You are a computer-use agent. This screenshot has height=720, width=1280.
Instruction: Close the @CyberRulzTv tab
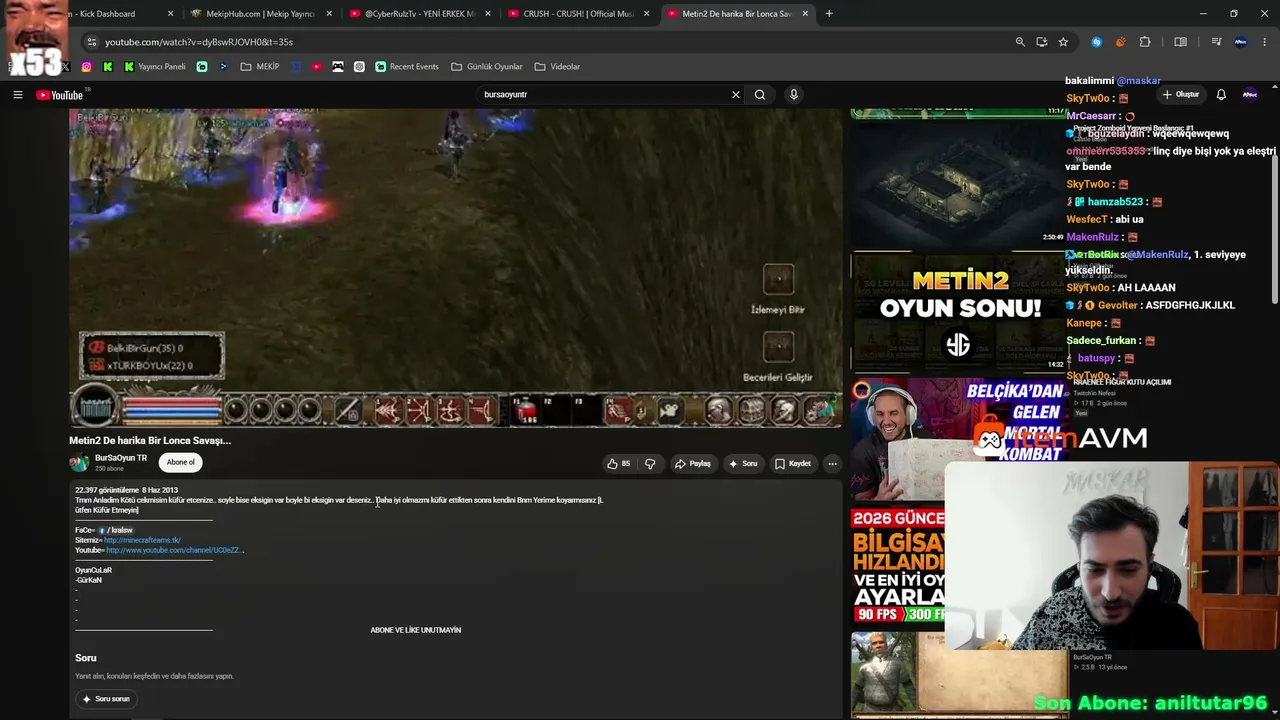[488, 14]
